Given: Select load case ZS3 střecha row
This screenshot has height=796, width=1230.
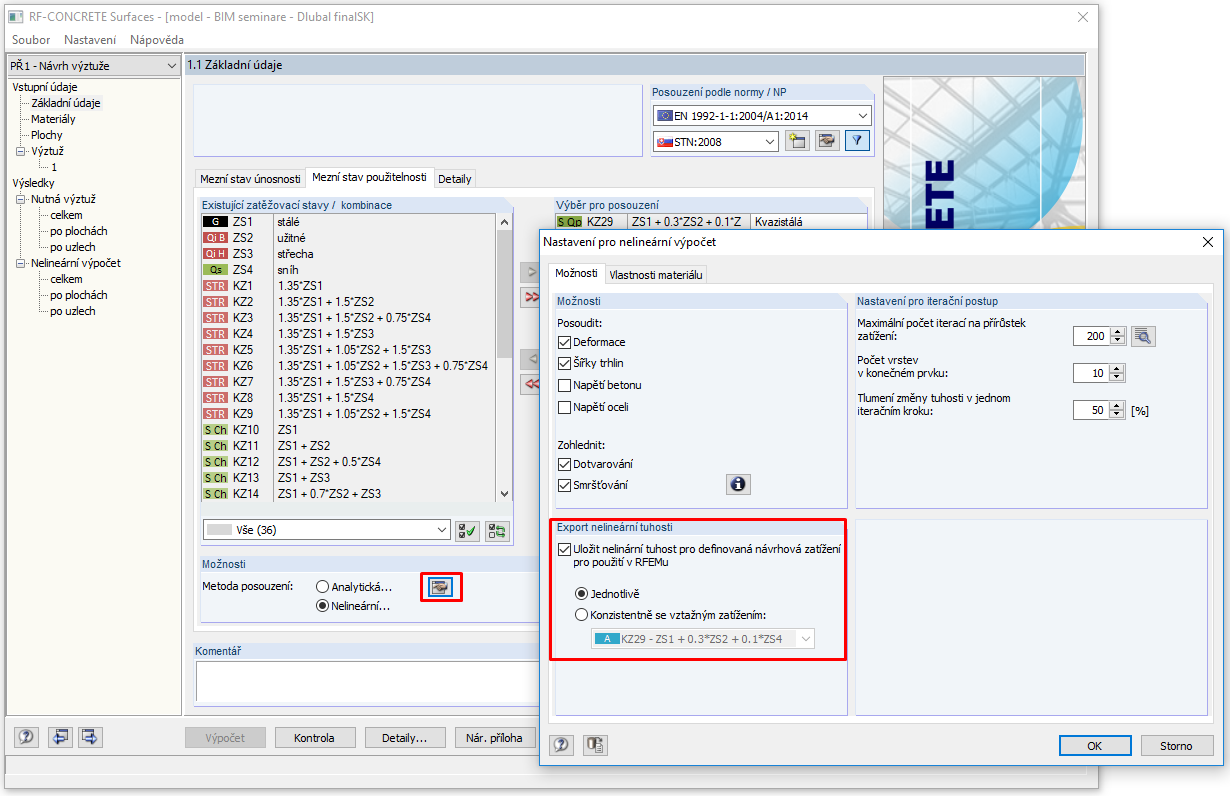Looking at the screenshot, I should 348,254.
